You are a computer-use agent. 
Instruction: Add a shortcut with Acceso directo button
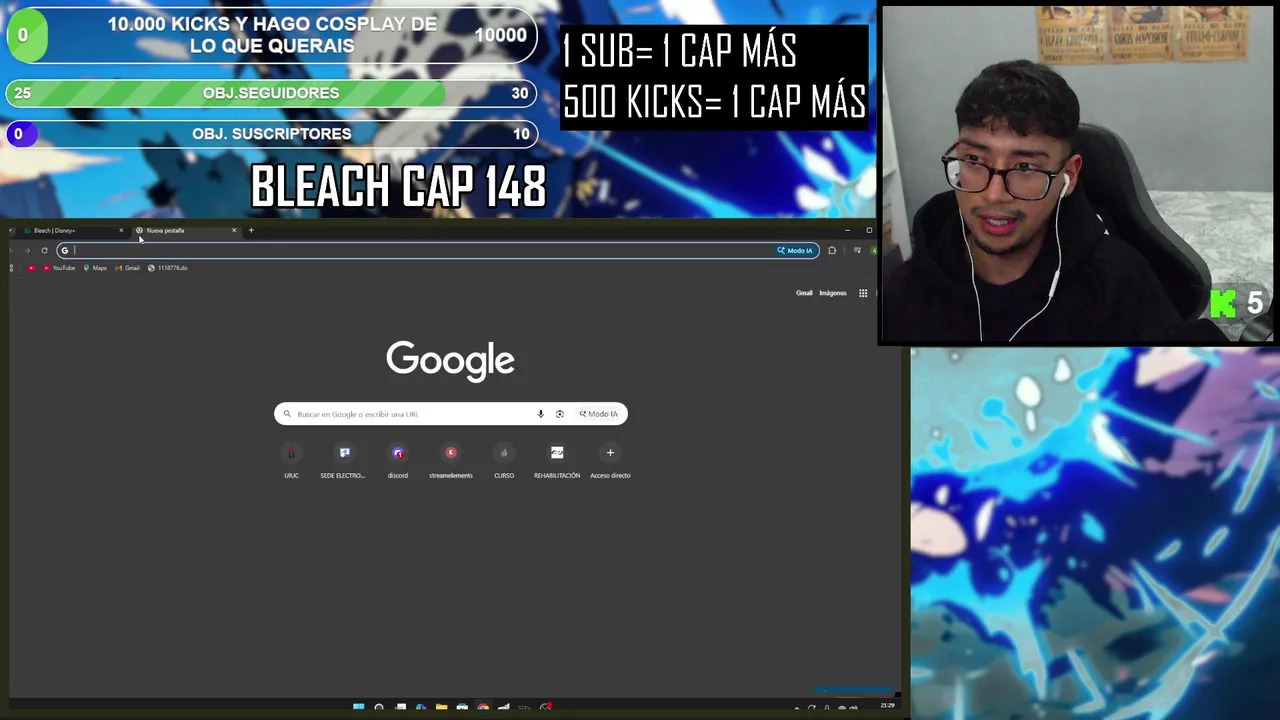pyautogui.click(x=610, y=461)
